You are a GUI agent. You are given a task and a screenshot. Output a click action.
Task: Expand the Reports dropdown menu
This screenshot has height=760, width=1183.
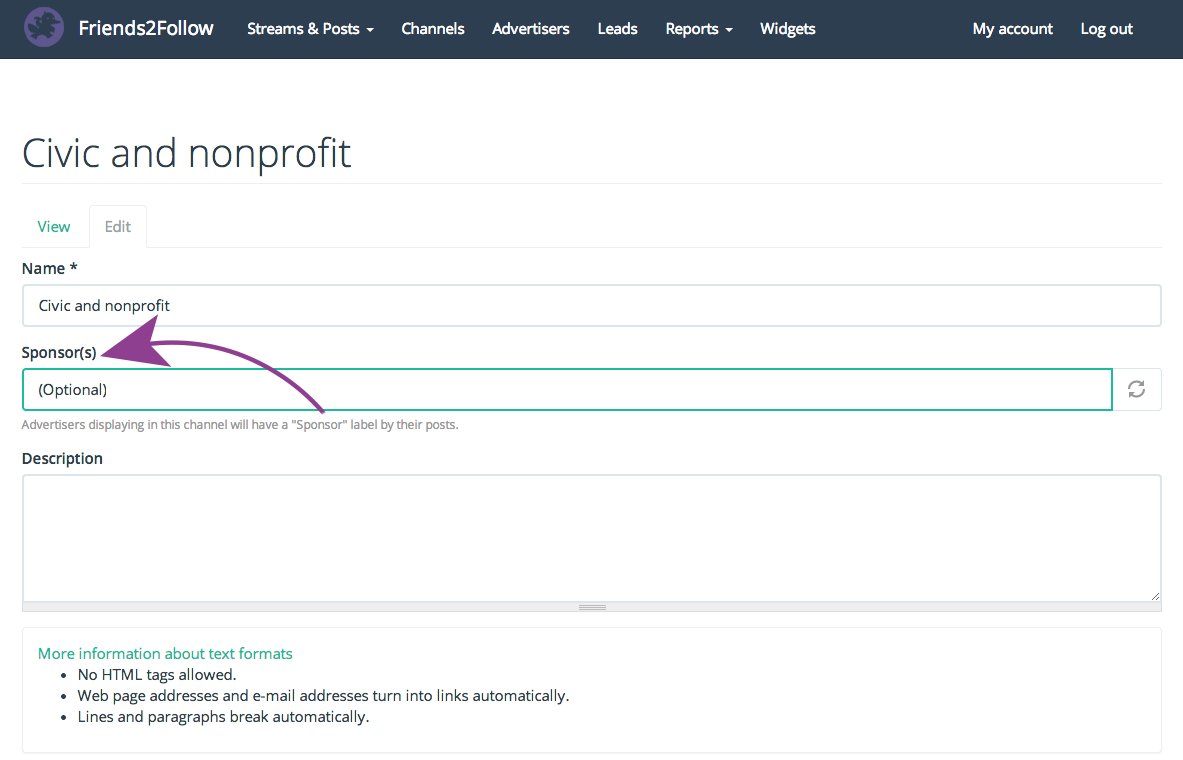pyautogui.click(x=698, y=29)
